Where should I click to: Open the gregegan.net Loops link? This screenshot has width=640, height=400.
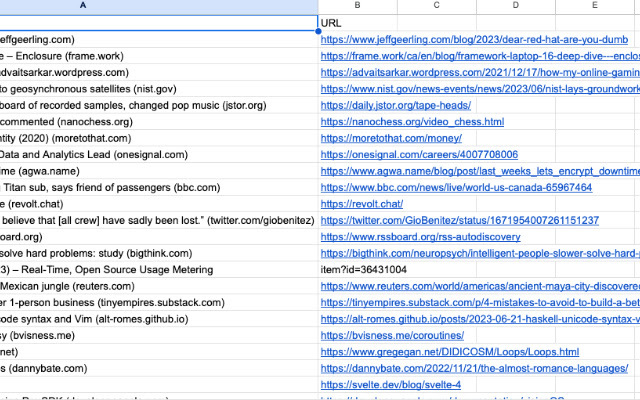[450, 352]
